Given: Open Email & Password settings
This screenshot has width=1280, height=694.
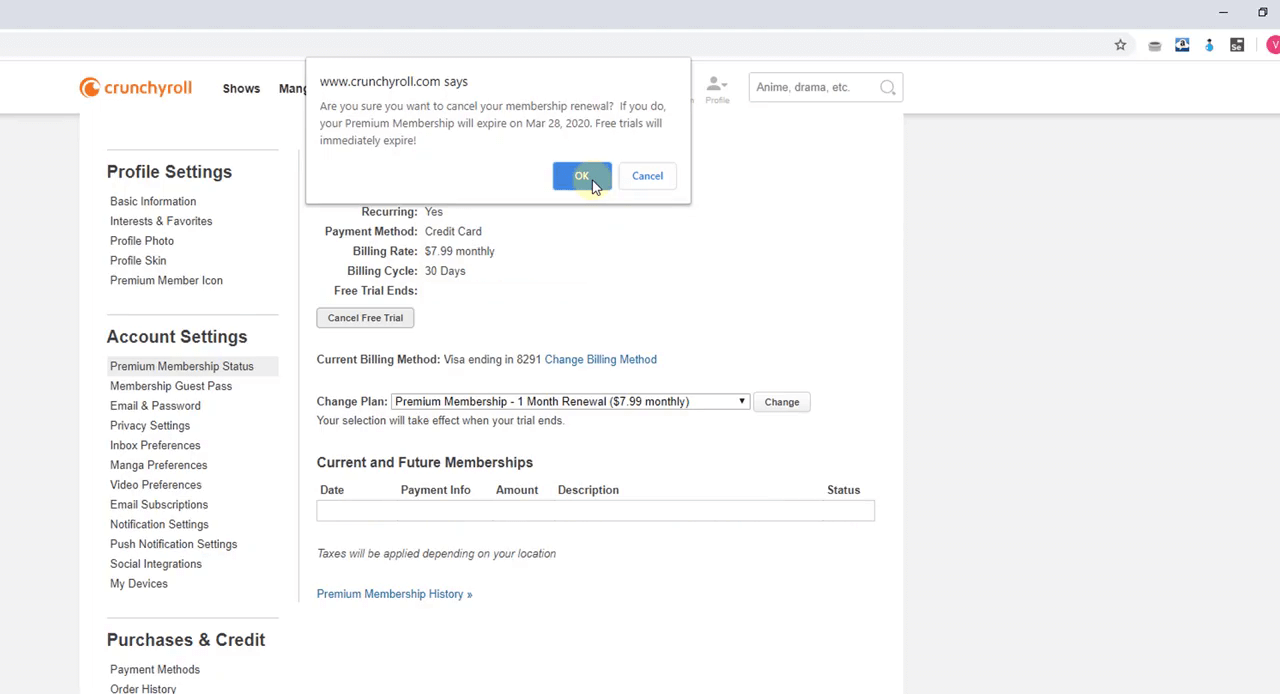Looking at the screenshot, I should pyautogui.click(x=155, y=406).
